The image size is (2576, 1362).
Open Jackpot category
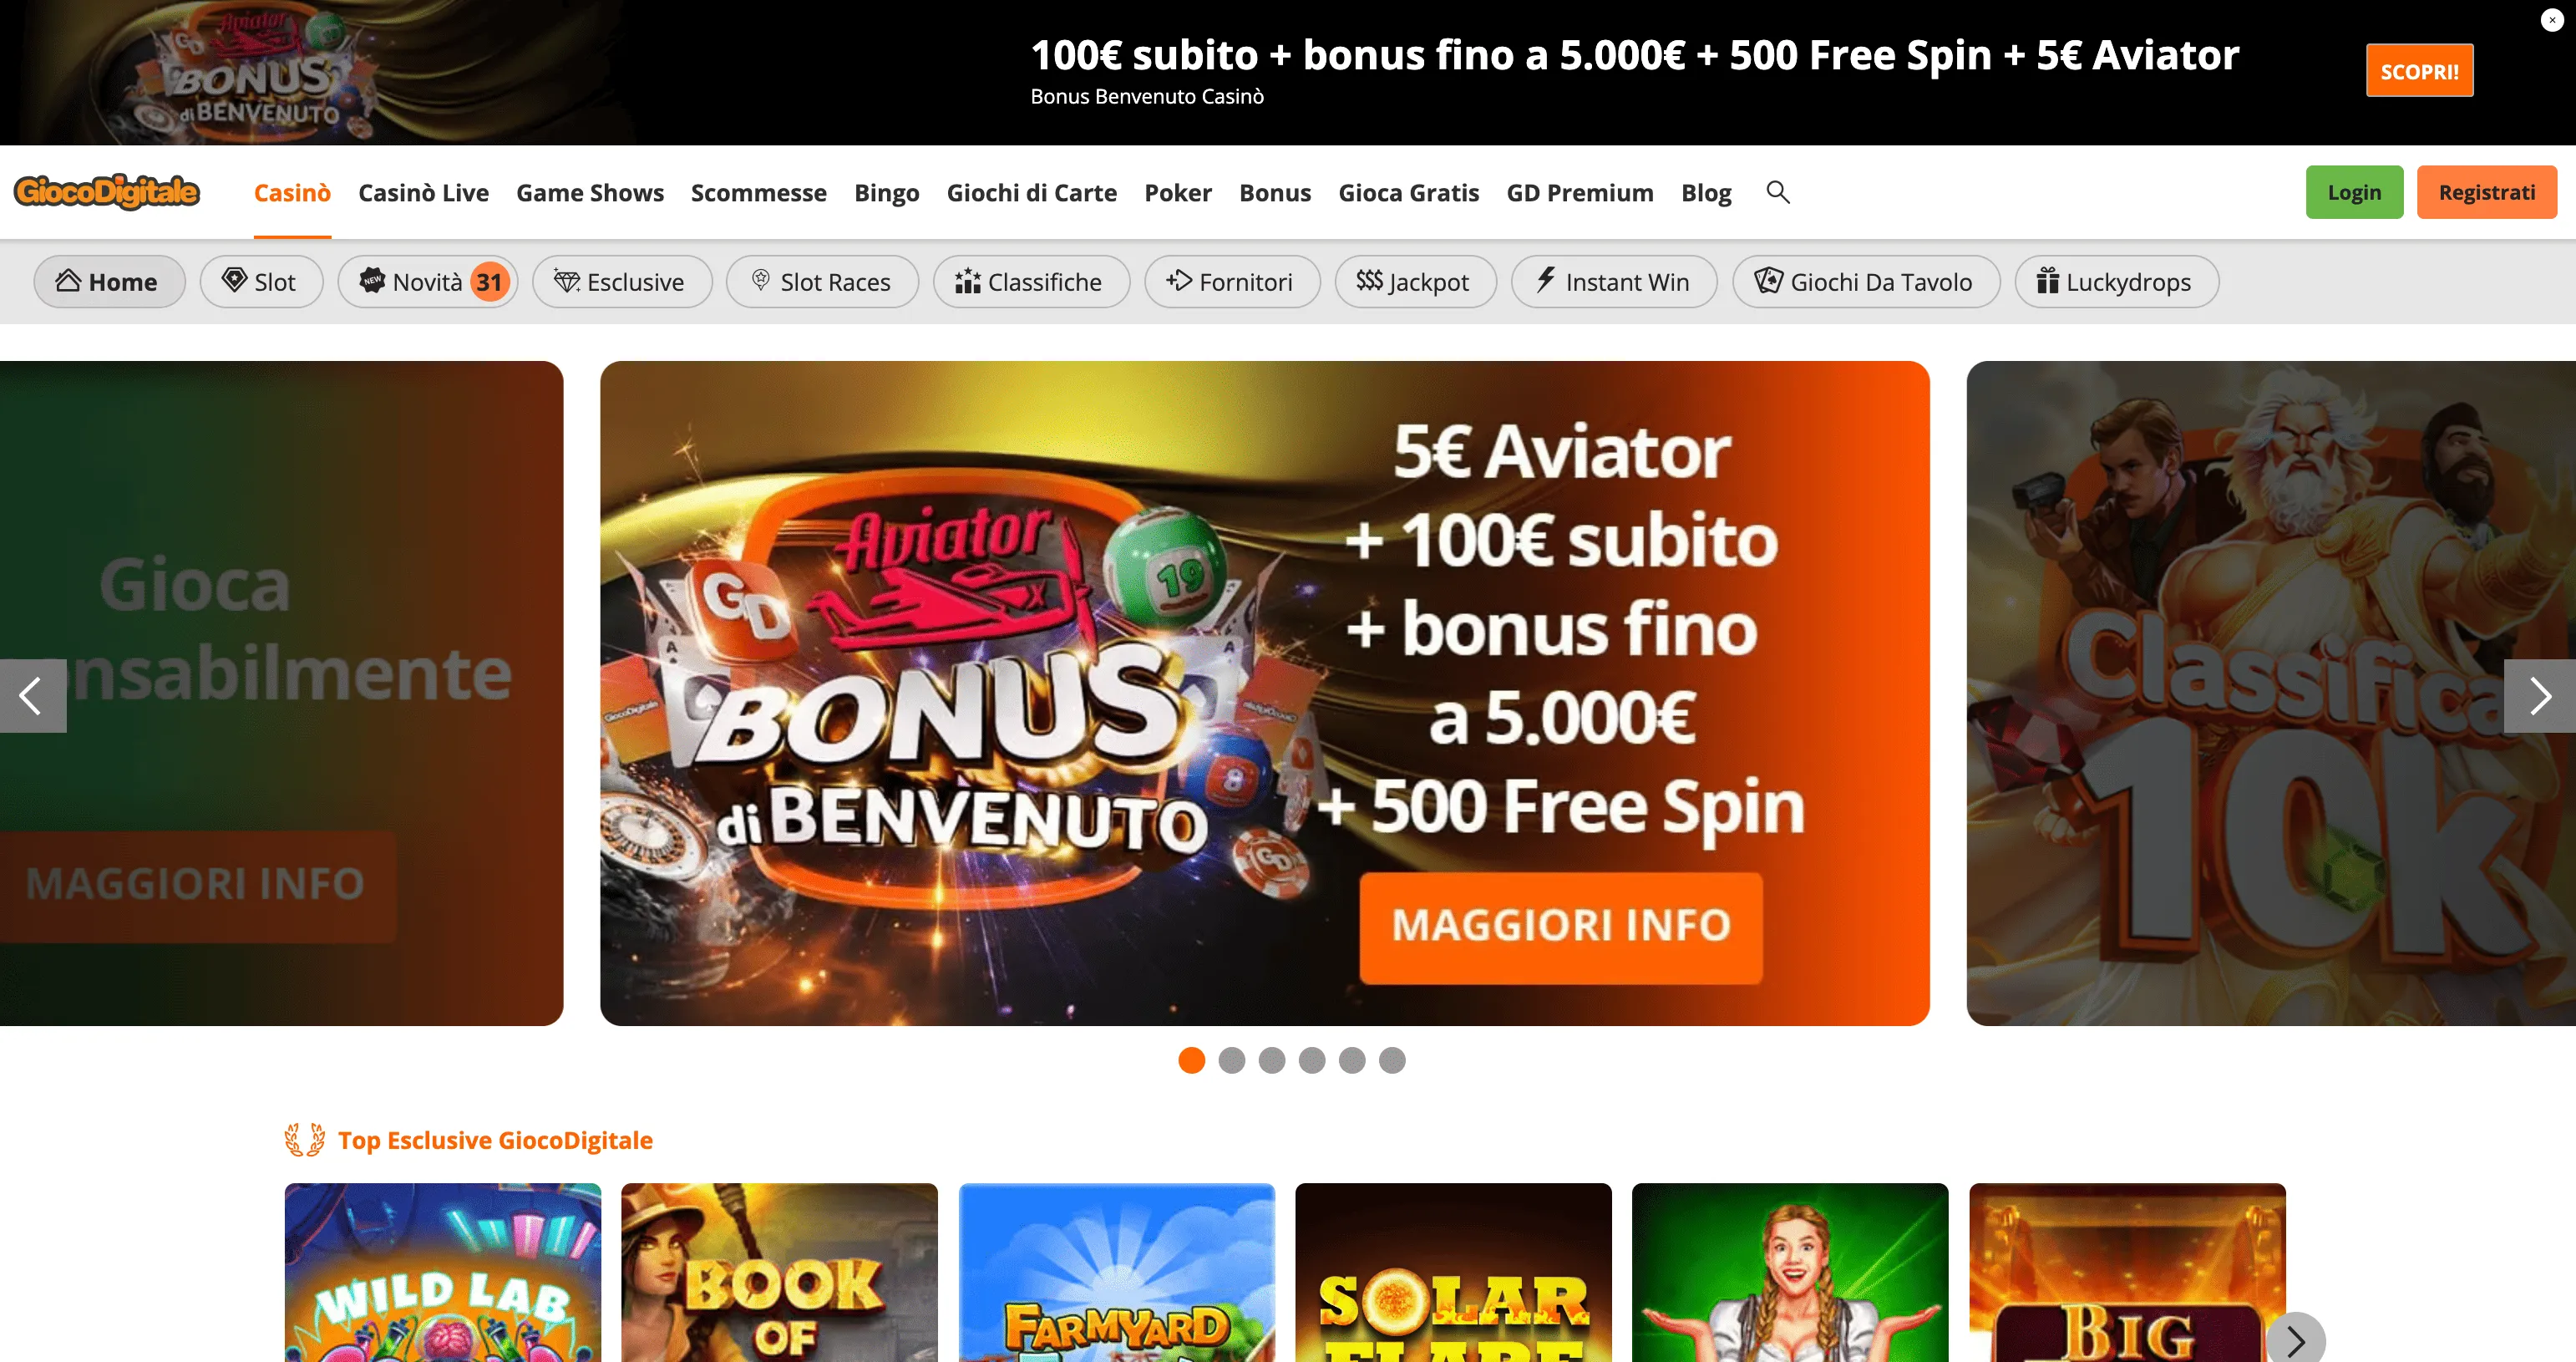pyautogui.click(x=1415, y=282)
